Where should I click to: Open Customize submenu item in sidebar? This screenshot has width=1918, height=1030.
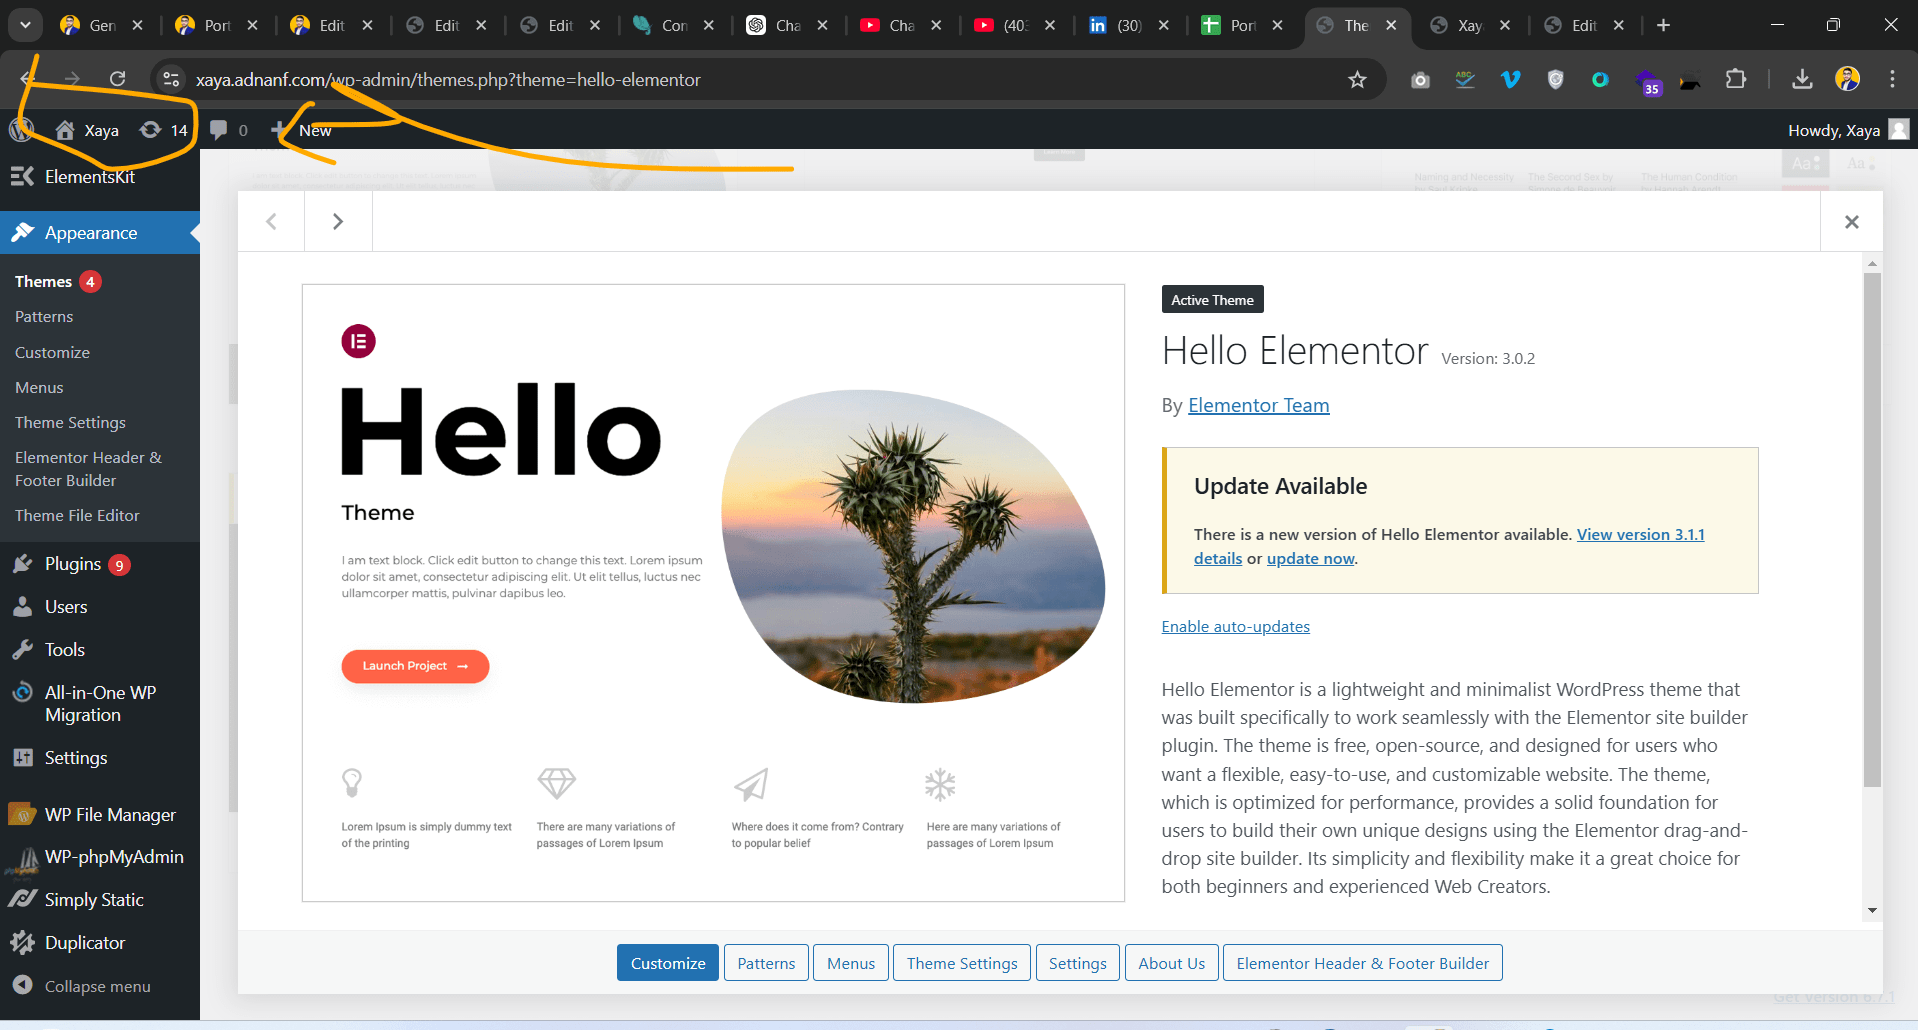[52, 352]
